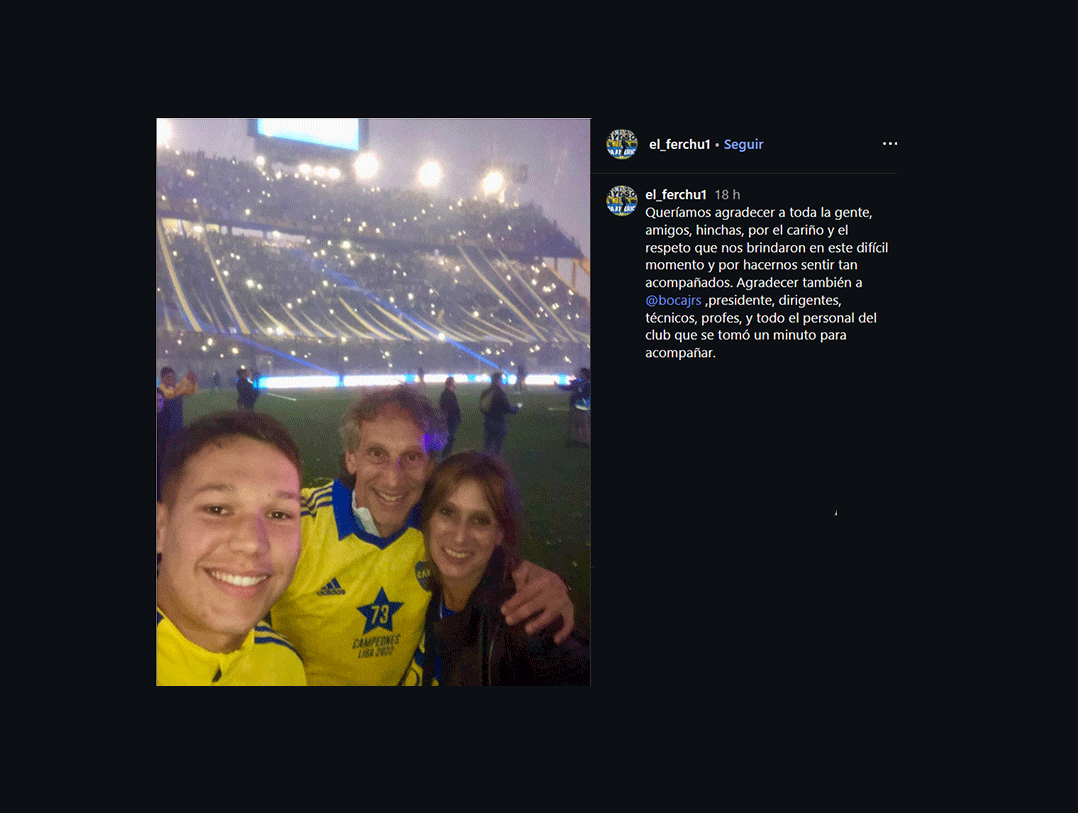Click the stadium scoreboard screen in photo
The height and width of the screenshot is (813, 1078).
click(x=309, y=133)
